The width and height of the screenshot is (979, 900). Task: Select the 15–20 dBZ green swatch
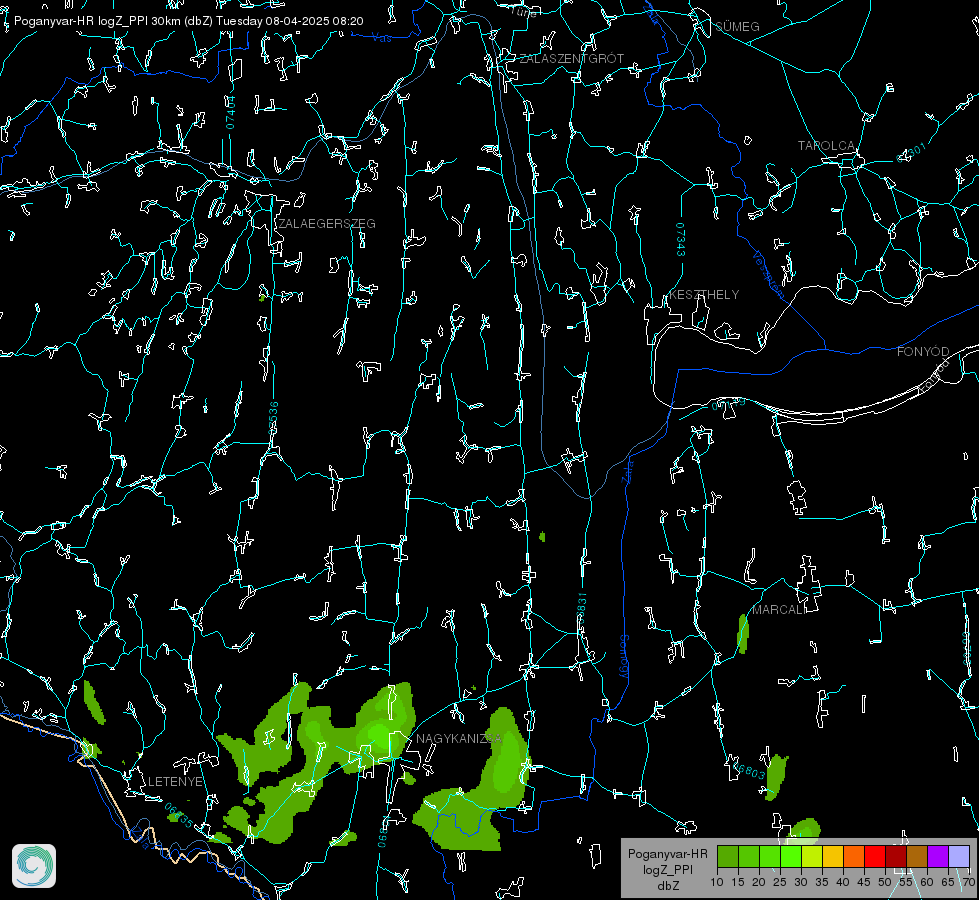749,856
